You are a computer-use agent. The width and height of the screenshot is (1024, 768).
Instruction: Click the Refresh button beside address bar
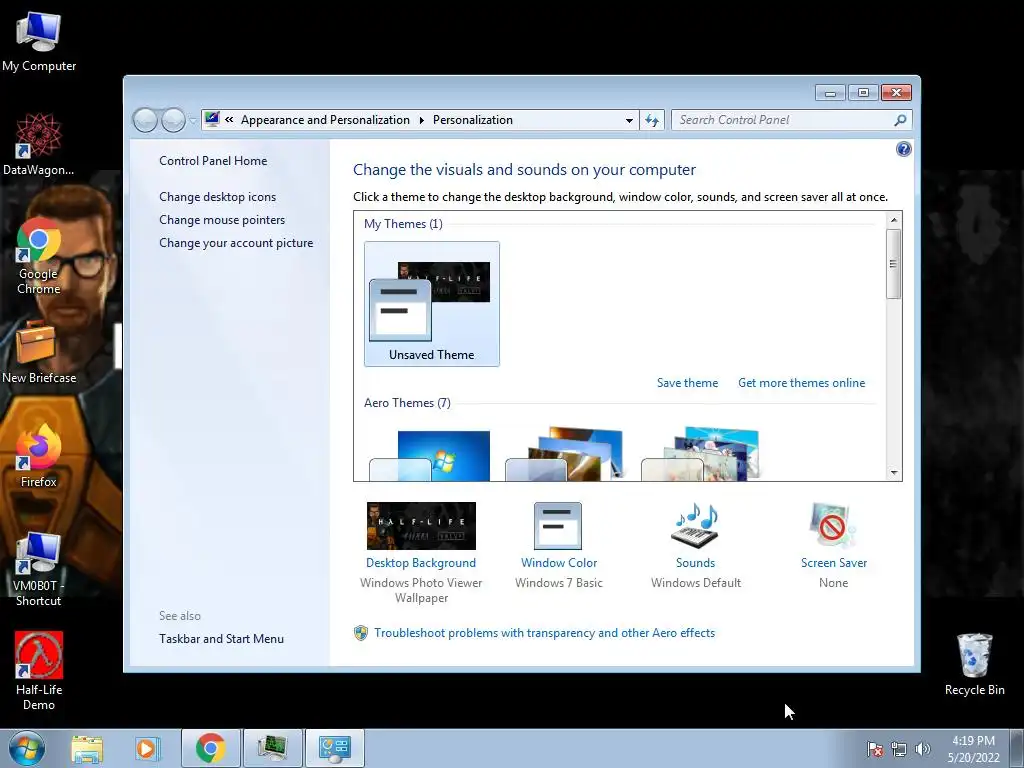[x=652, y=120]
